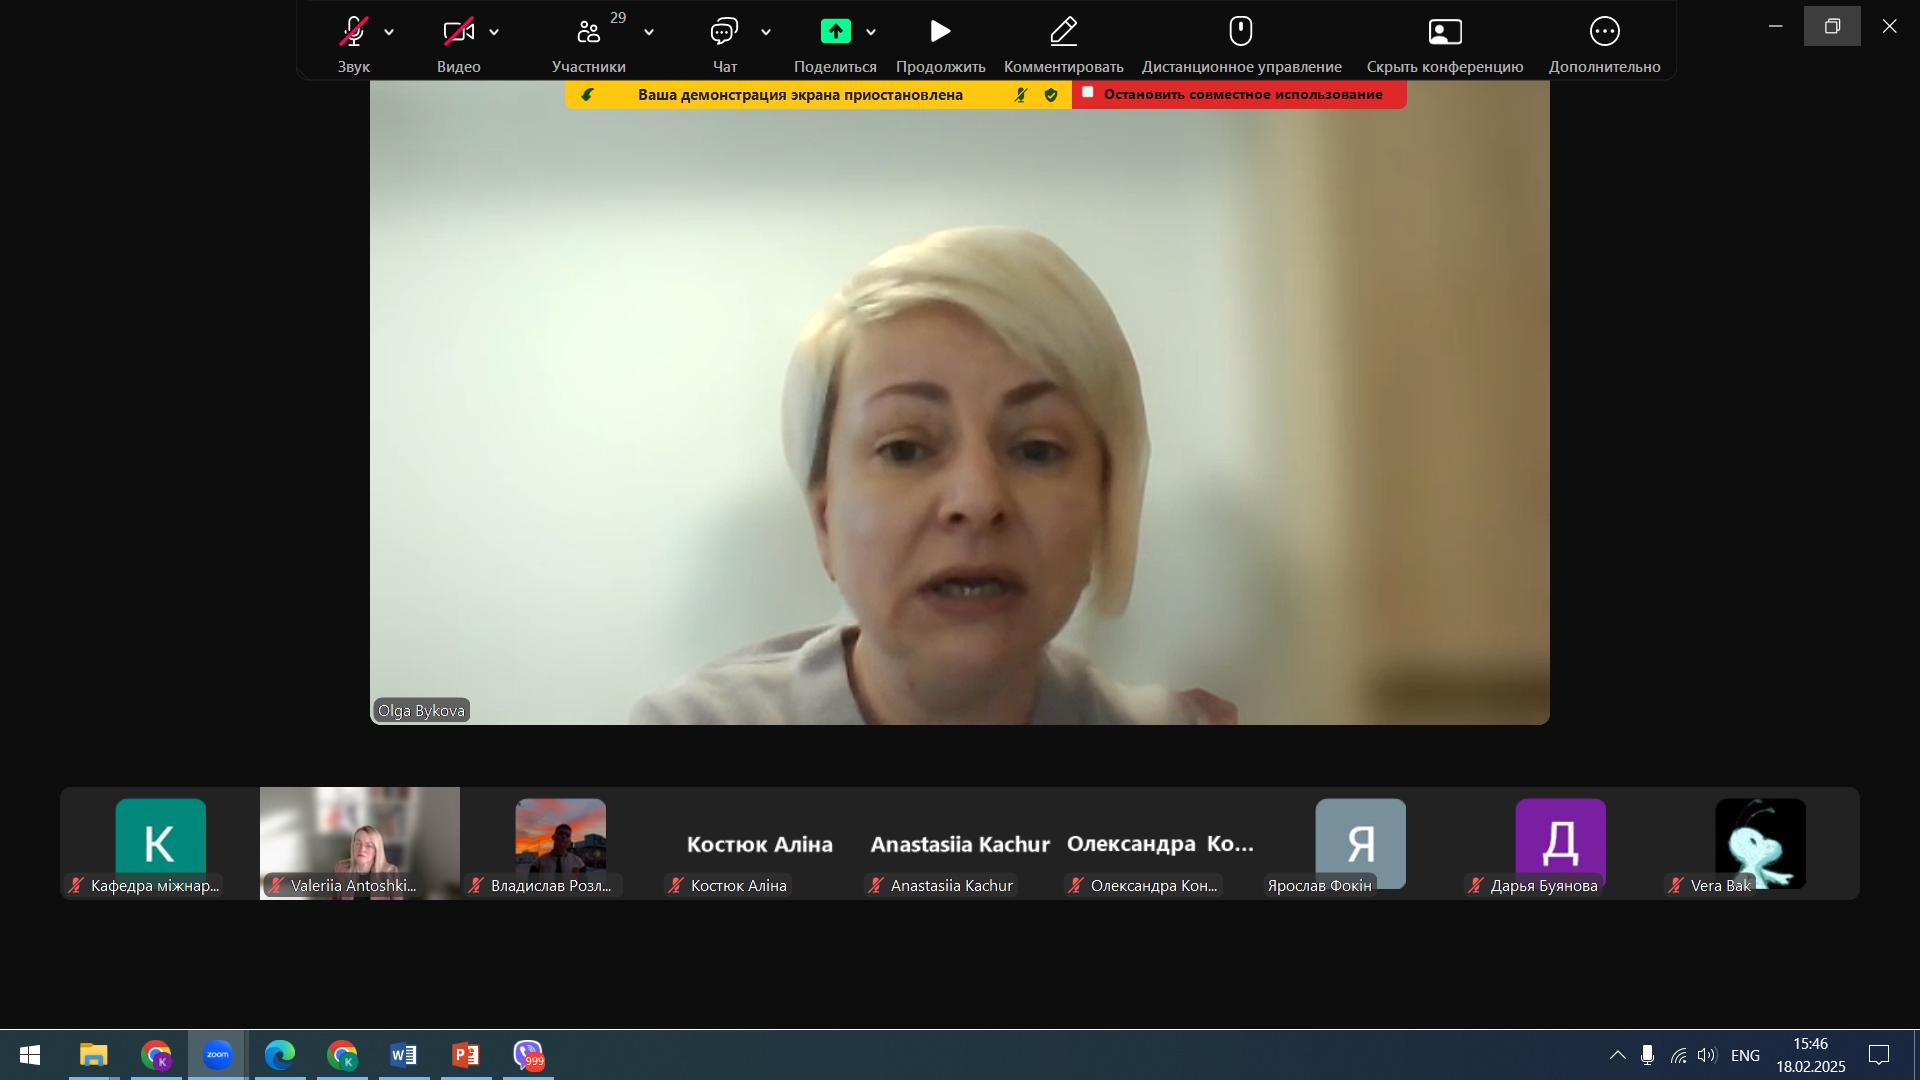Expand the participants options arrow
The image size is (1920, 1080).
[x=649, y=33]
